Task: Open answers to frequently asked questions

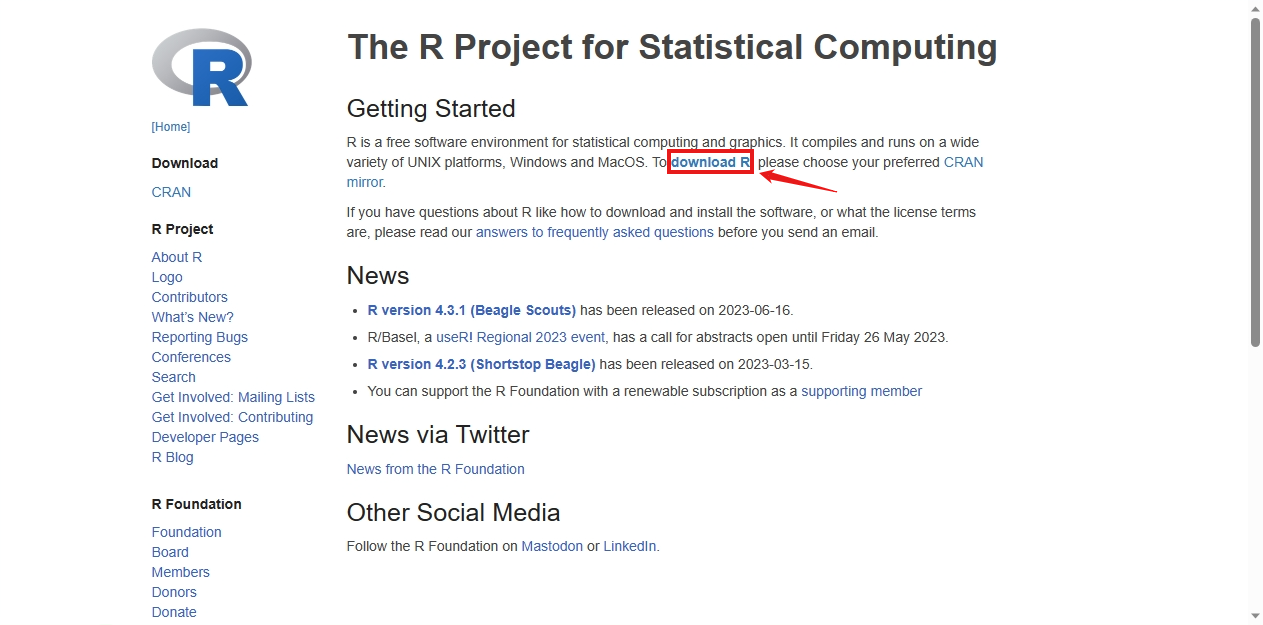Action: click(x=595, y=232)
